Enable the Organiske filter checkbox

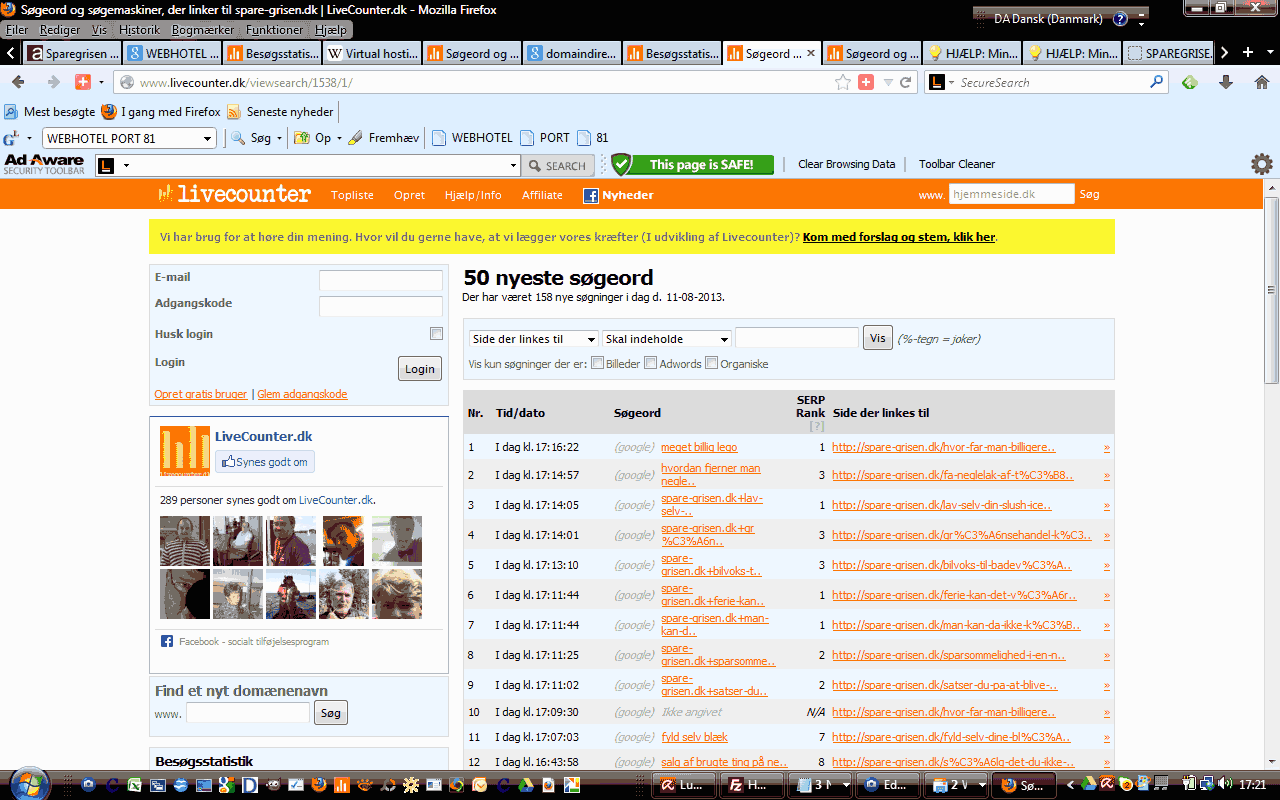pos(712,363)
